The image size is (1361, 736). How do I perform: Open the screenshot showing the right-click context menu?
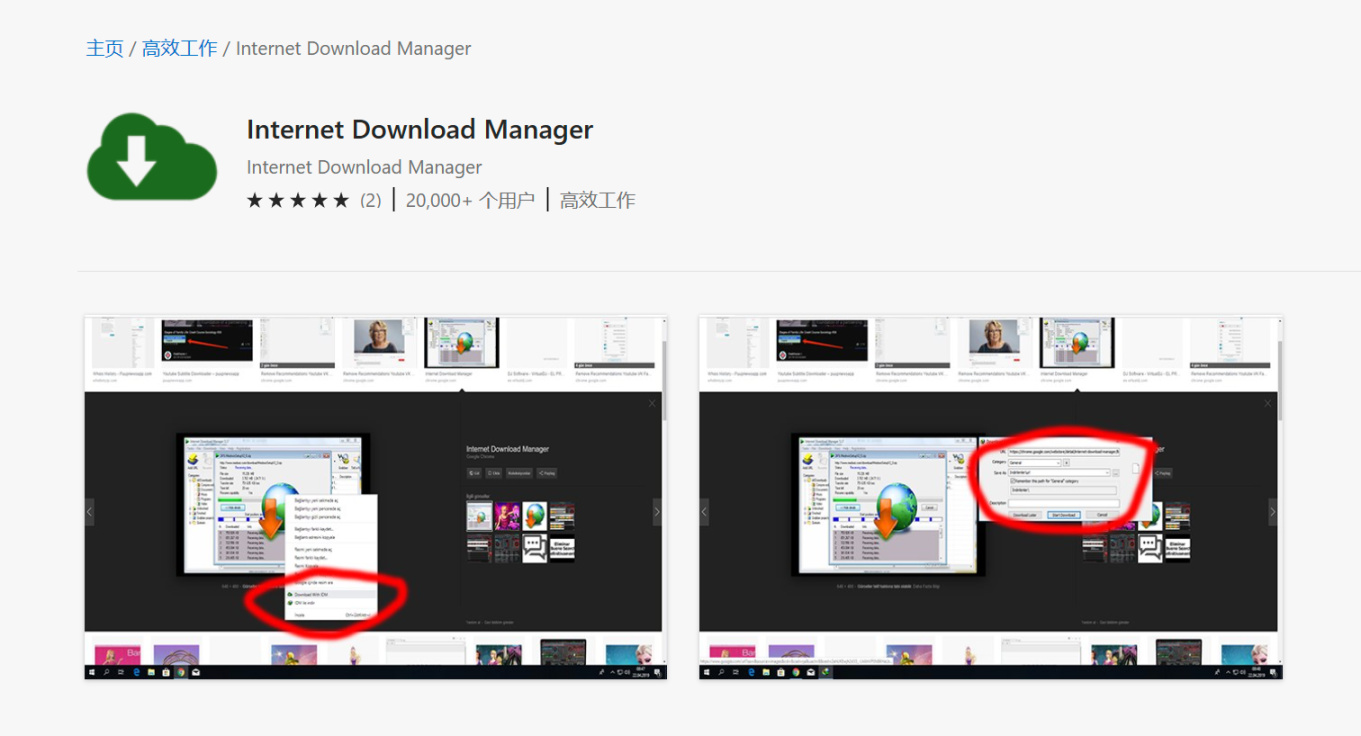373,498
